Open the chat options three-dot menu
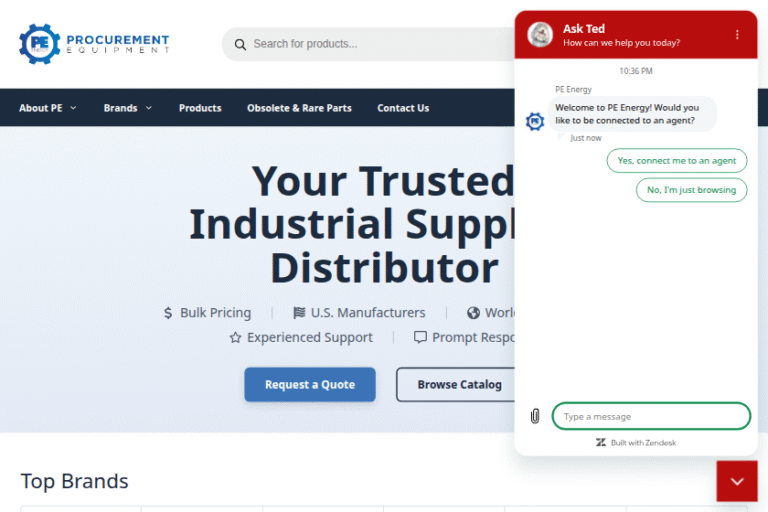 click(x=737, y=35)
